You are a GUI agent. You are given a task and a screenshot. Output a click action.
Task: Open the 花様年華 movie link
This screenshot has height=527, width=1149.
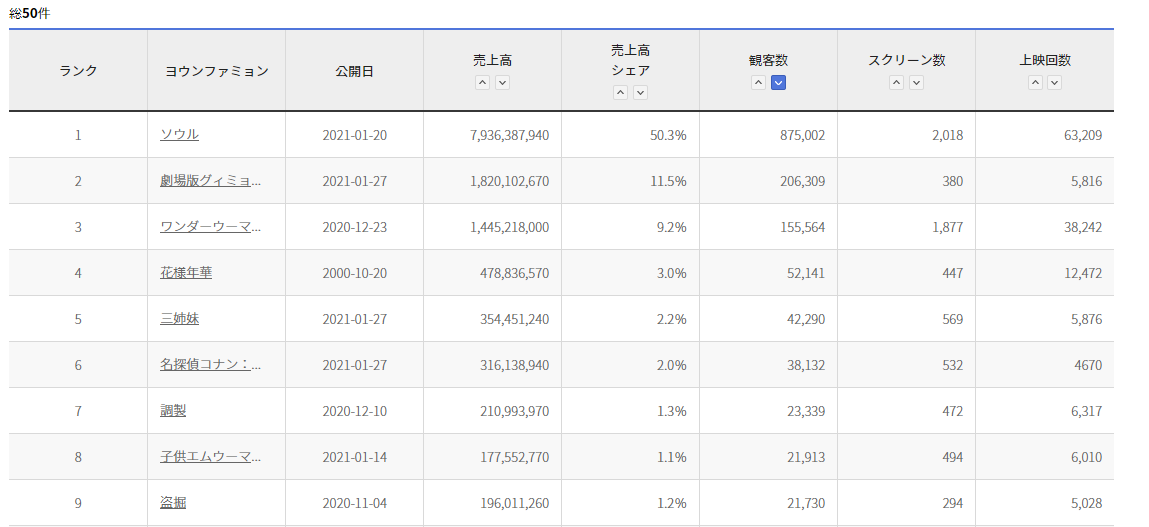185,273
